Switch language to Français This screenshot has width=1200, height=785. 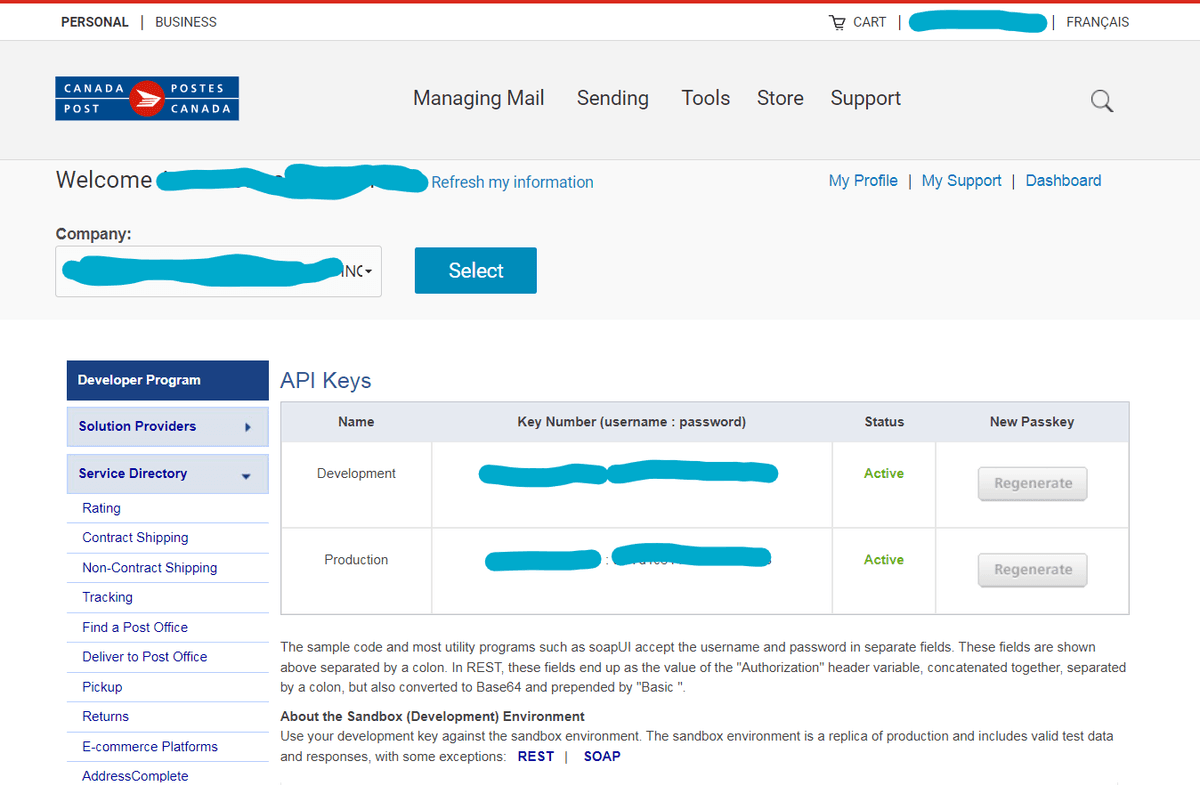tap(1098, 22)
